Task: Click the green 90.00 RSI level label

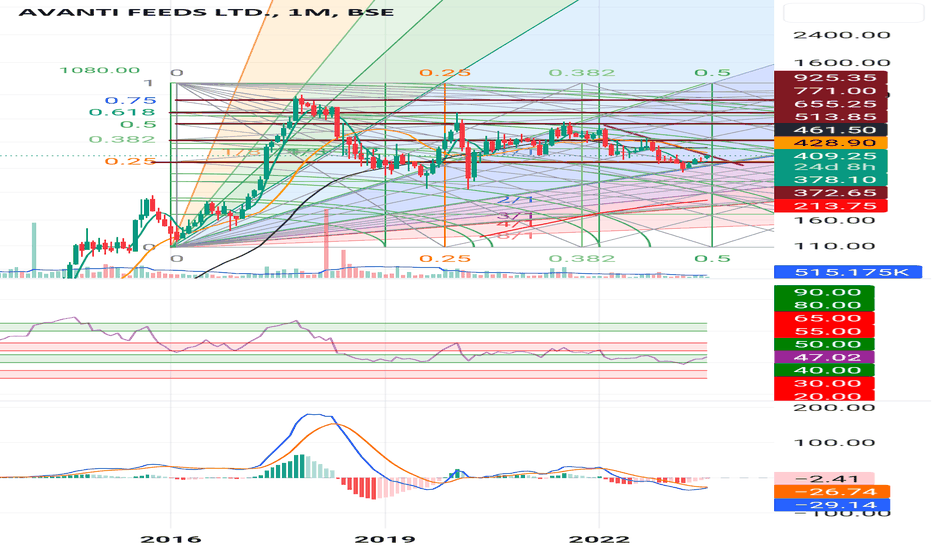Action: pos(824,292)
